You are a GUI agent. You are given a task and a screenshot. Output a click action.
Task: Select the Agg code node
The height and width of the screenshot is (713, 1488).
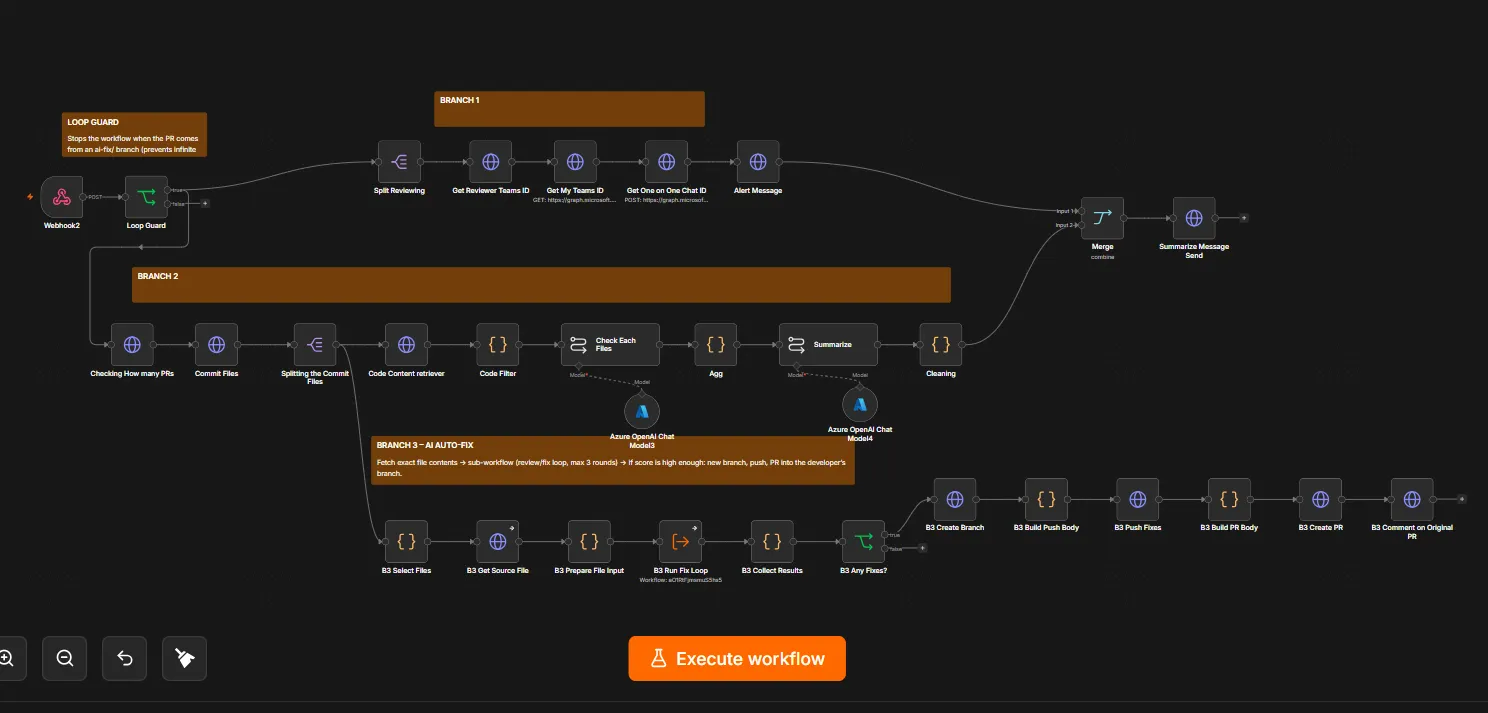coord(716,345)
